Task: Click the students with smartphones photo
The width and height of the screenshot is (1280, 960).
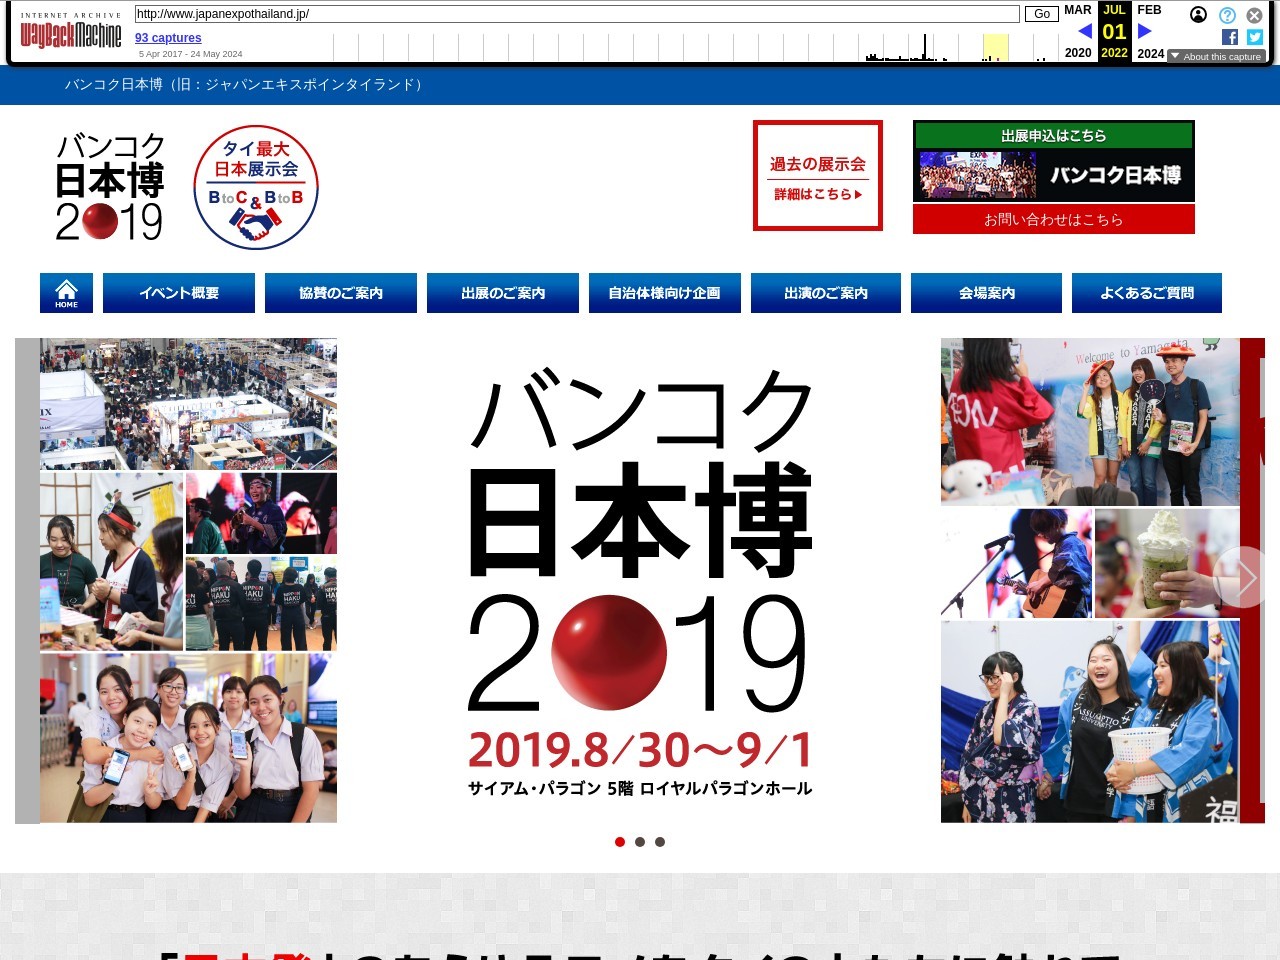Action: (188, 738)
